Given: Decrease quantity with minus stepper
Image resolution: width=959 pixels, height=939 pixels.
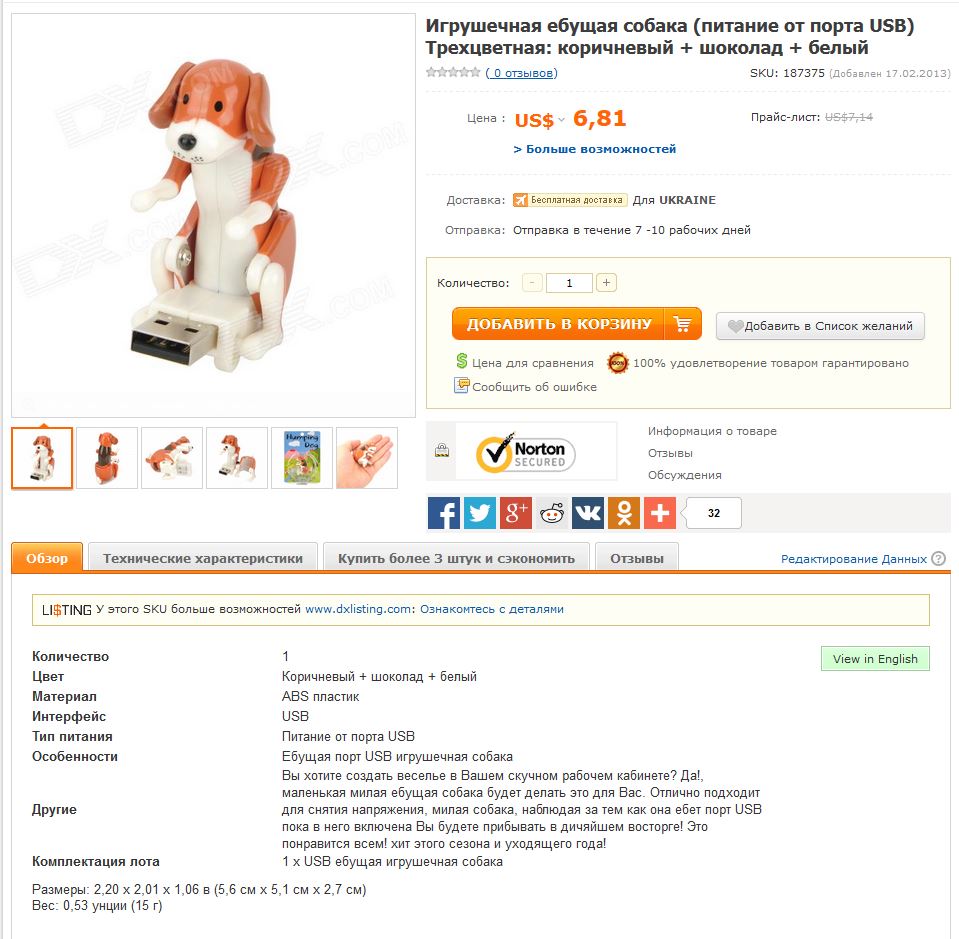Looking at the screenshot, I should tap(532, 283).
